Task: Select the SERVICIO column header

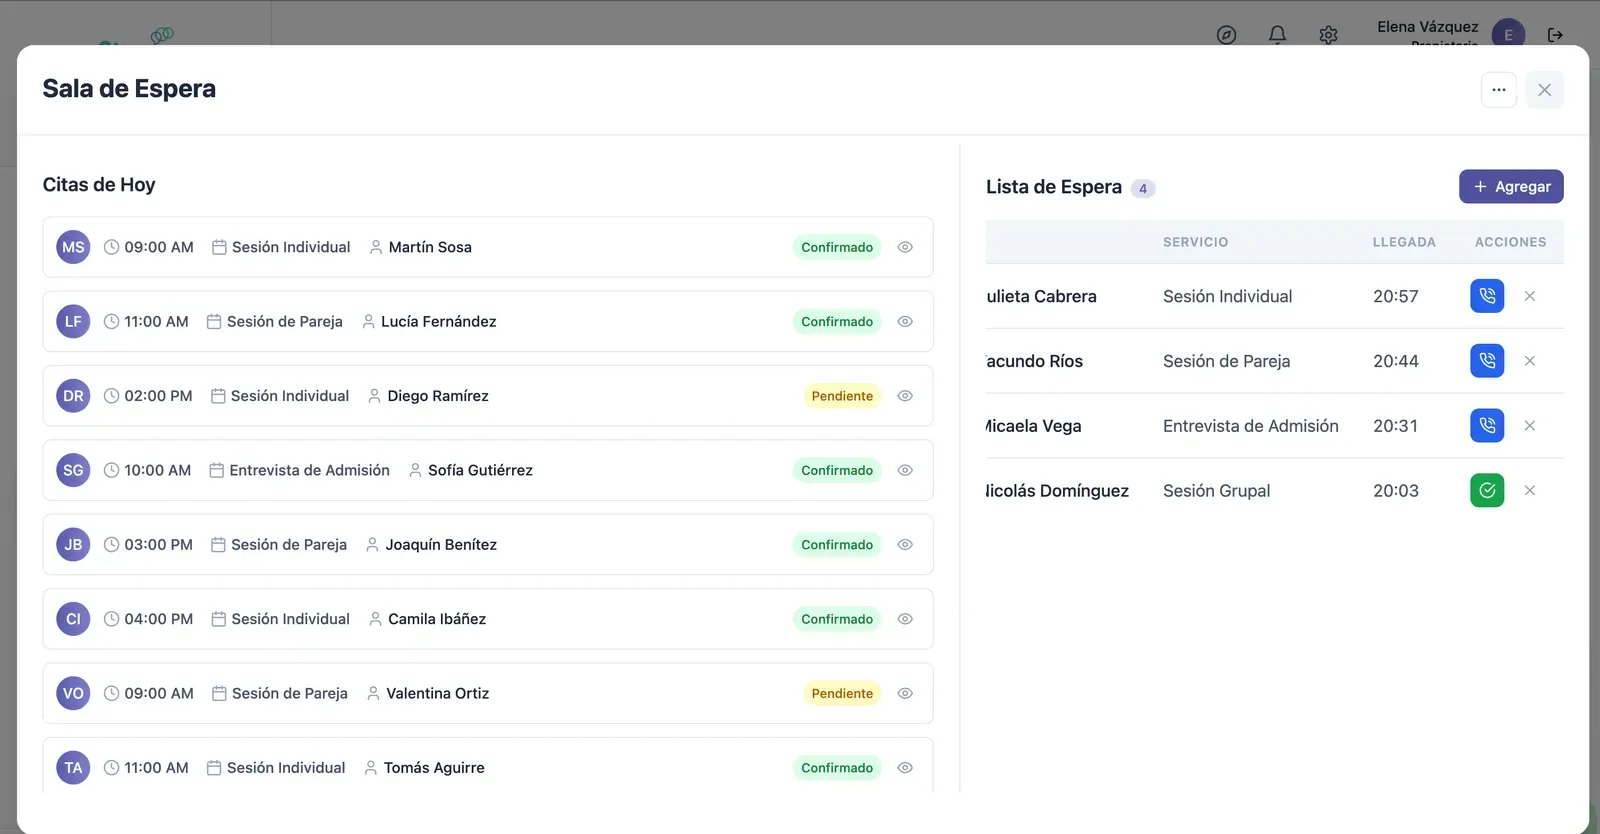Action: tap(1195, 242)
